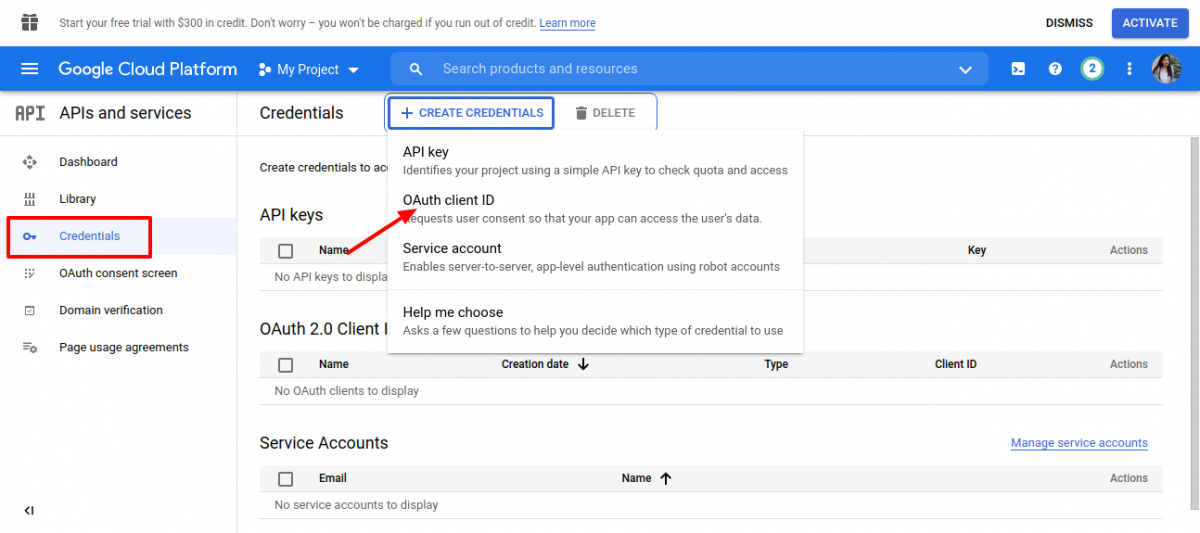Follow the Learn more link
The width and height of the screenshot is (1200, 533).
click(567, 23)
